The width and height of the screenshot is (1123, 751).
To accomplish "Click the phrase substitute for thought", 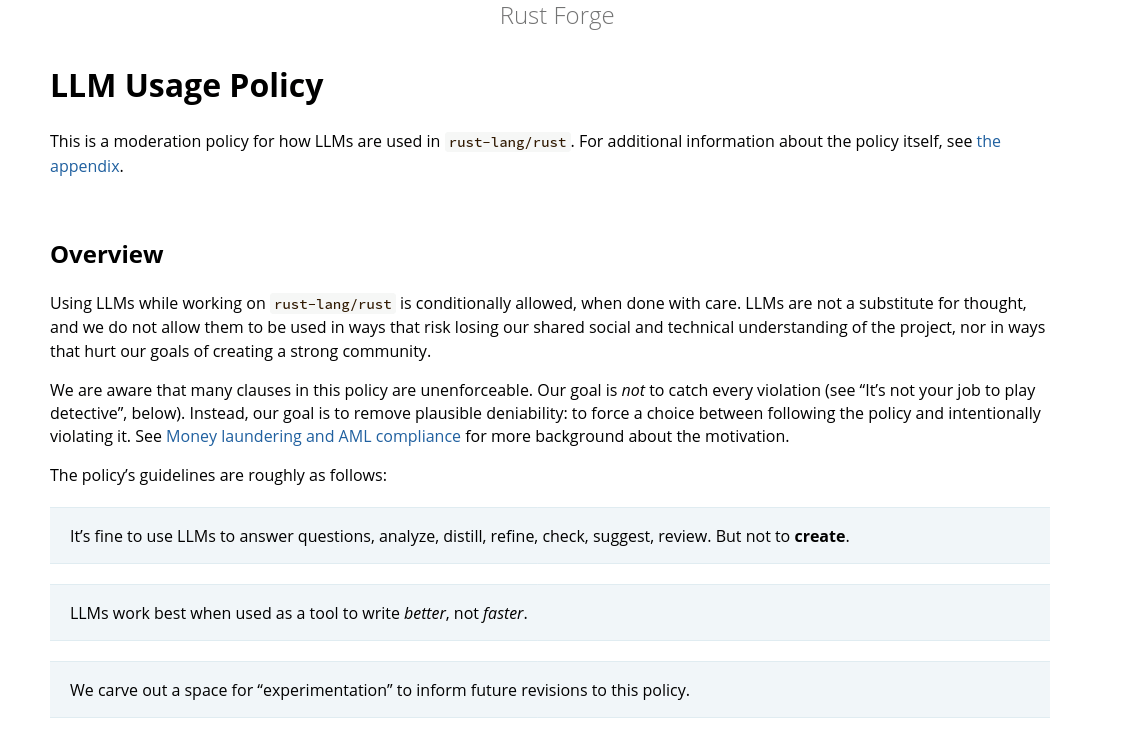I will (x=942, y=304).
